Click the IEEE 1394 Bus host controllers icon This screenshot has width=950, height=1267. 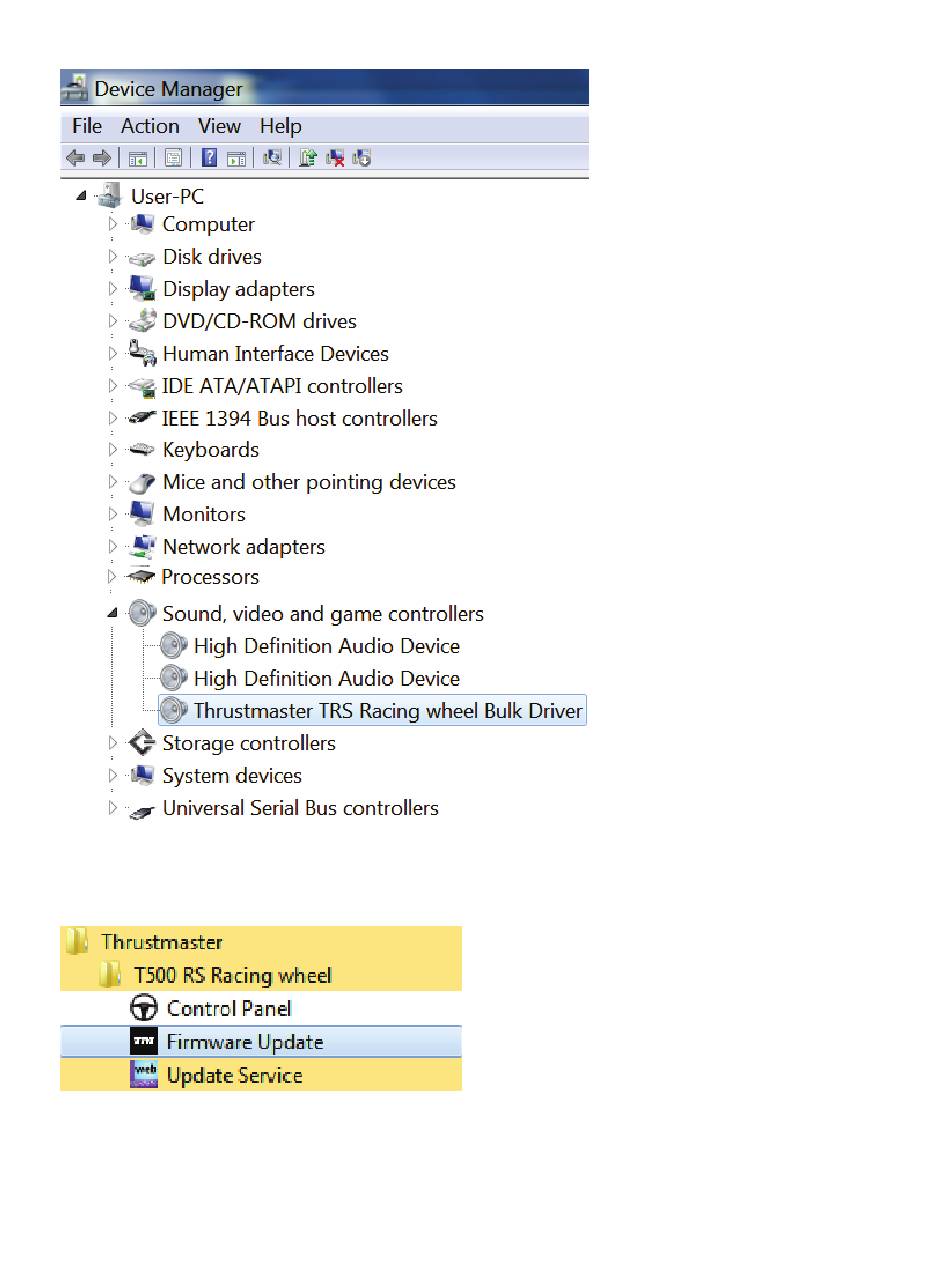click(142, 418)
